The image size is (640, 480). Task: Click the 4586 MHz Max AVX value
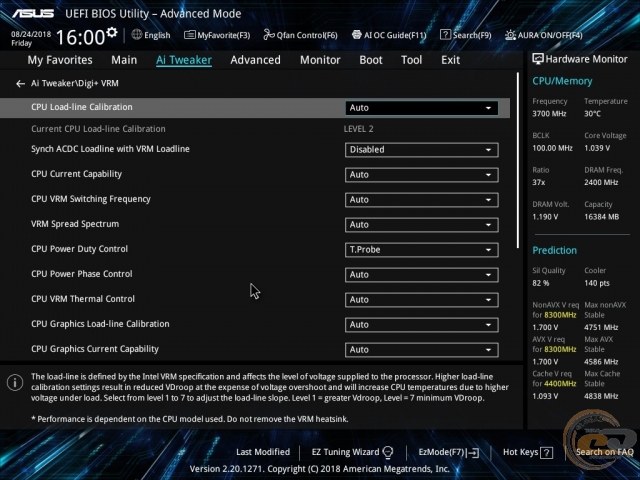click(601, 362)
